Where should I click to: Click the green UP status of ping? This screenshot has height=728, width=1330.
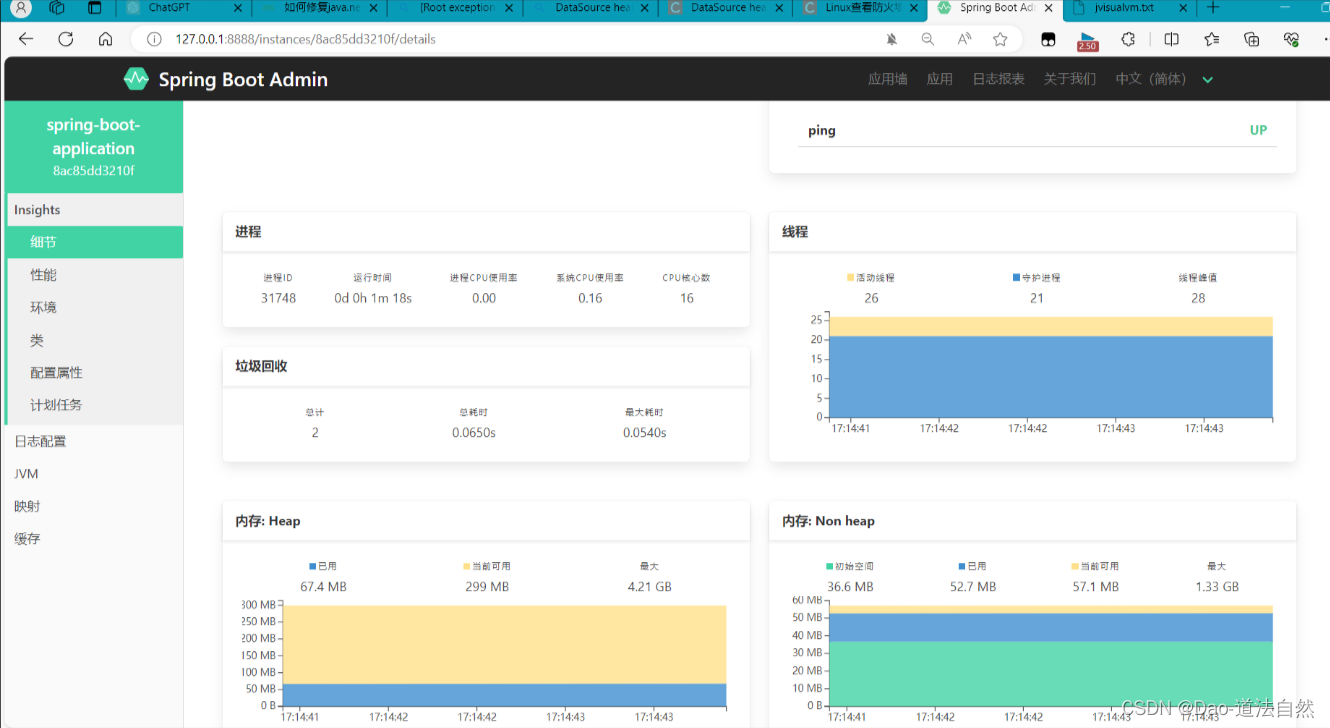1258,130
